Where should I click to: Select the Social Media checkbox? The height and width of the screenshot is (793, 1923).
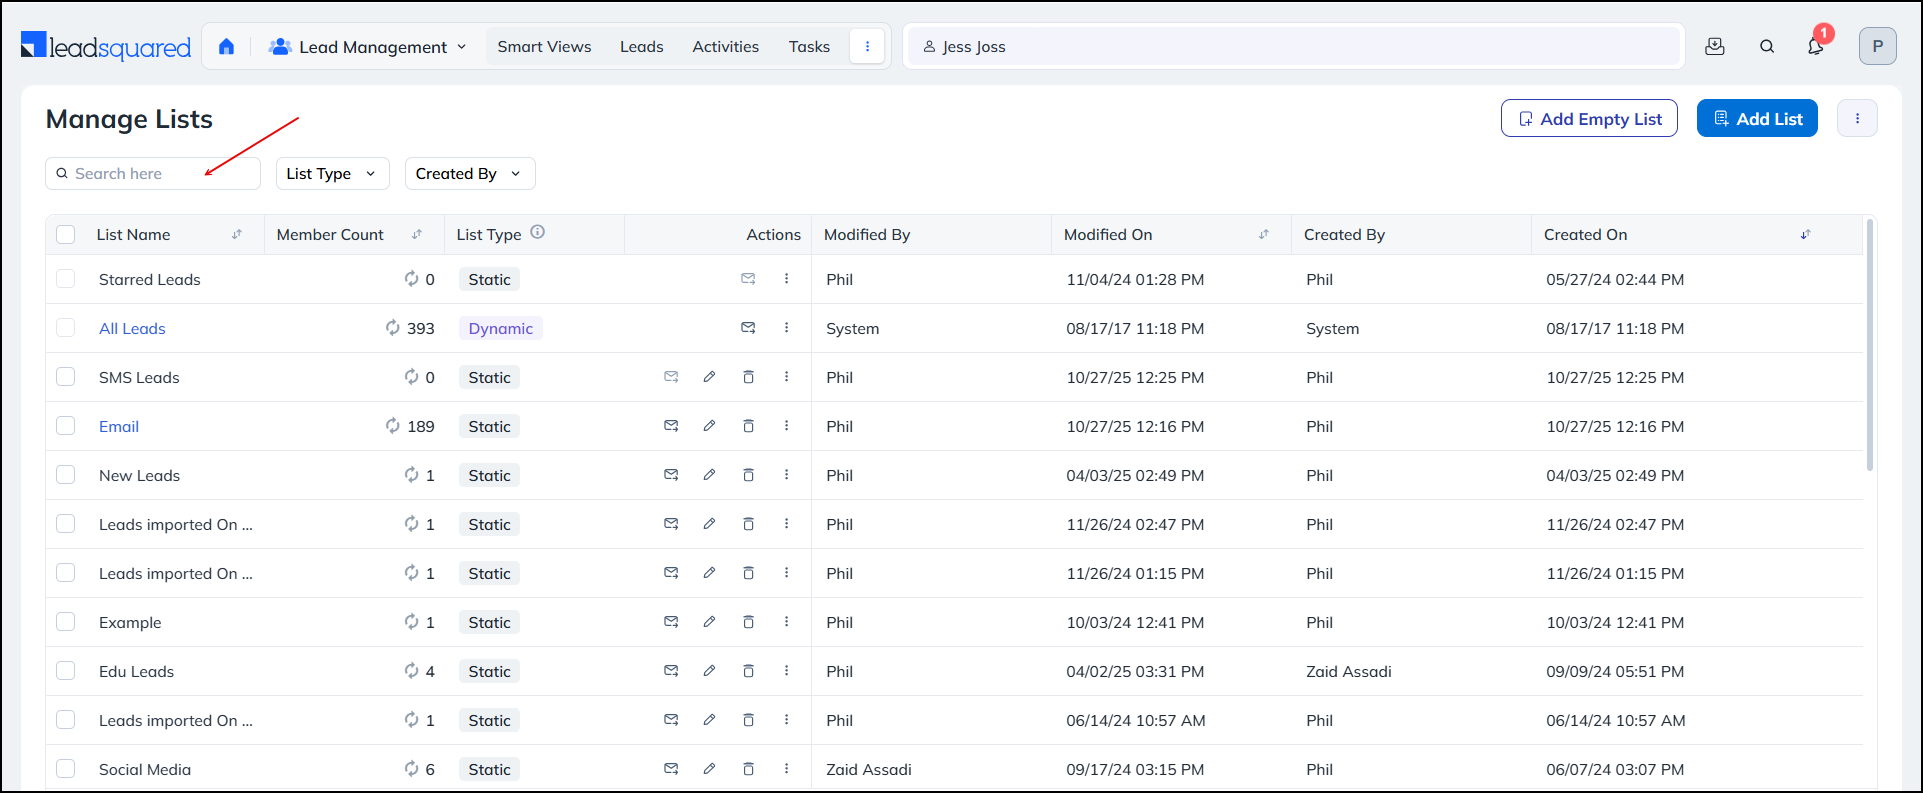coord(66,769)
